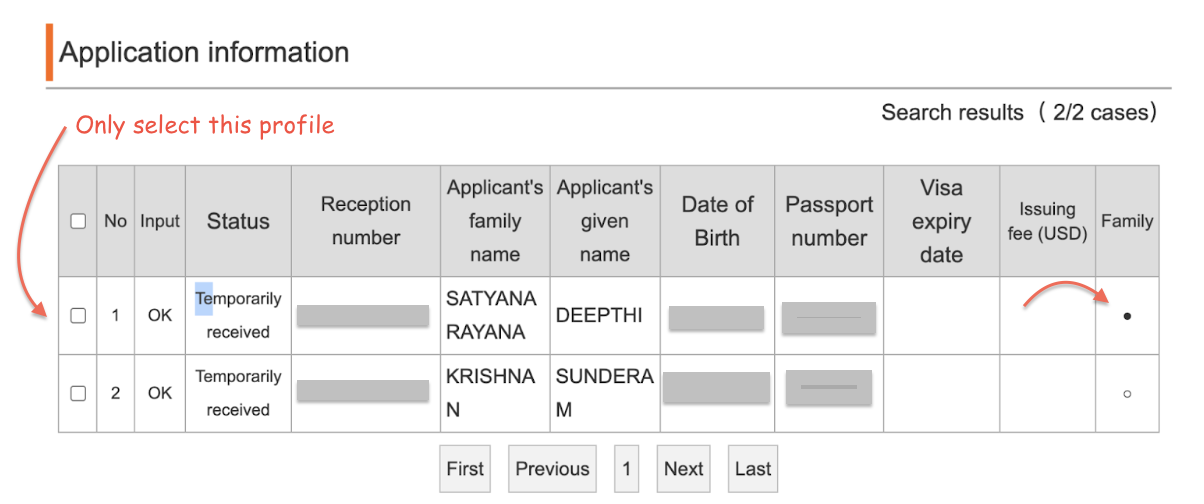The height and width of the screenshot is (504, 1204).
Task: Click the Status column header
Action: (238, 222)
